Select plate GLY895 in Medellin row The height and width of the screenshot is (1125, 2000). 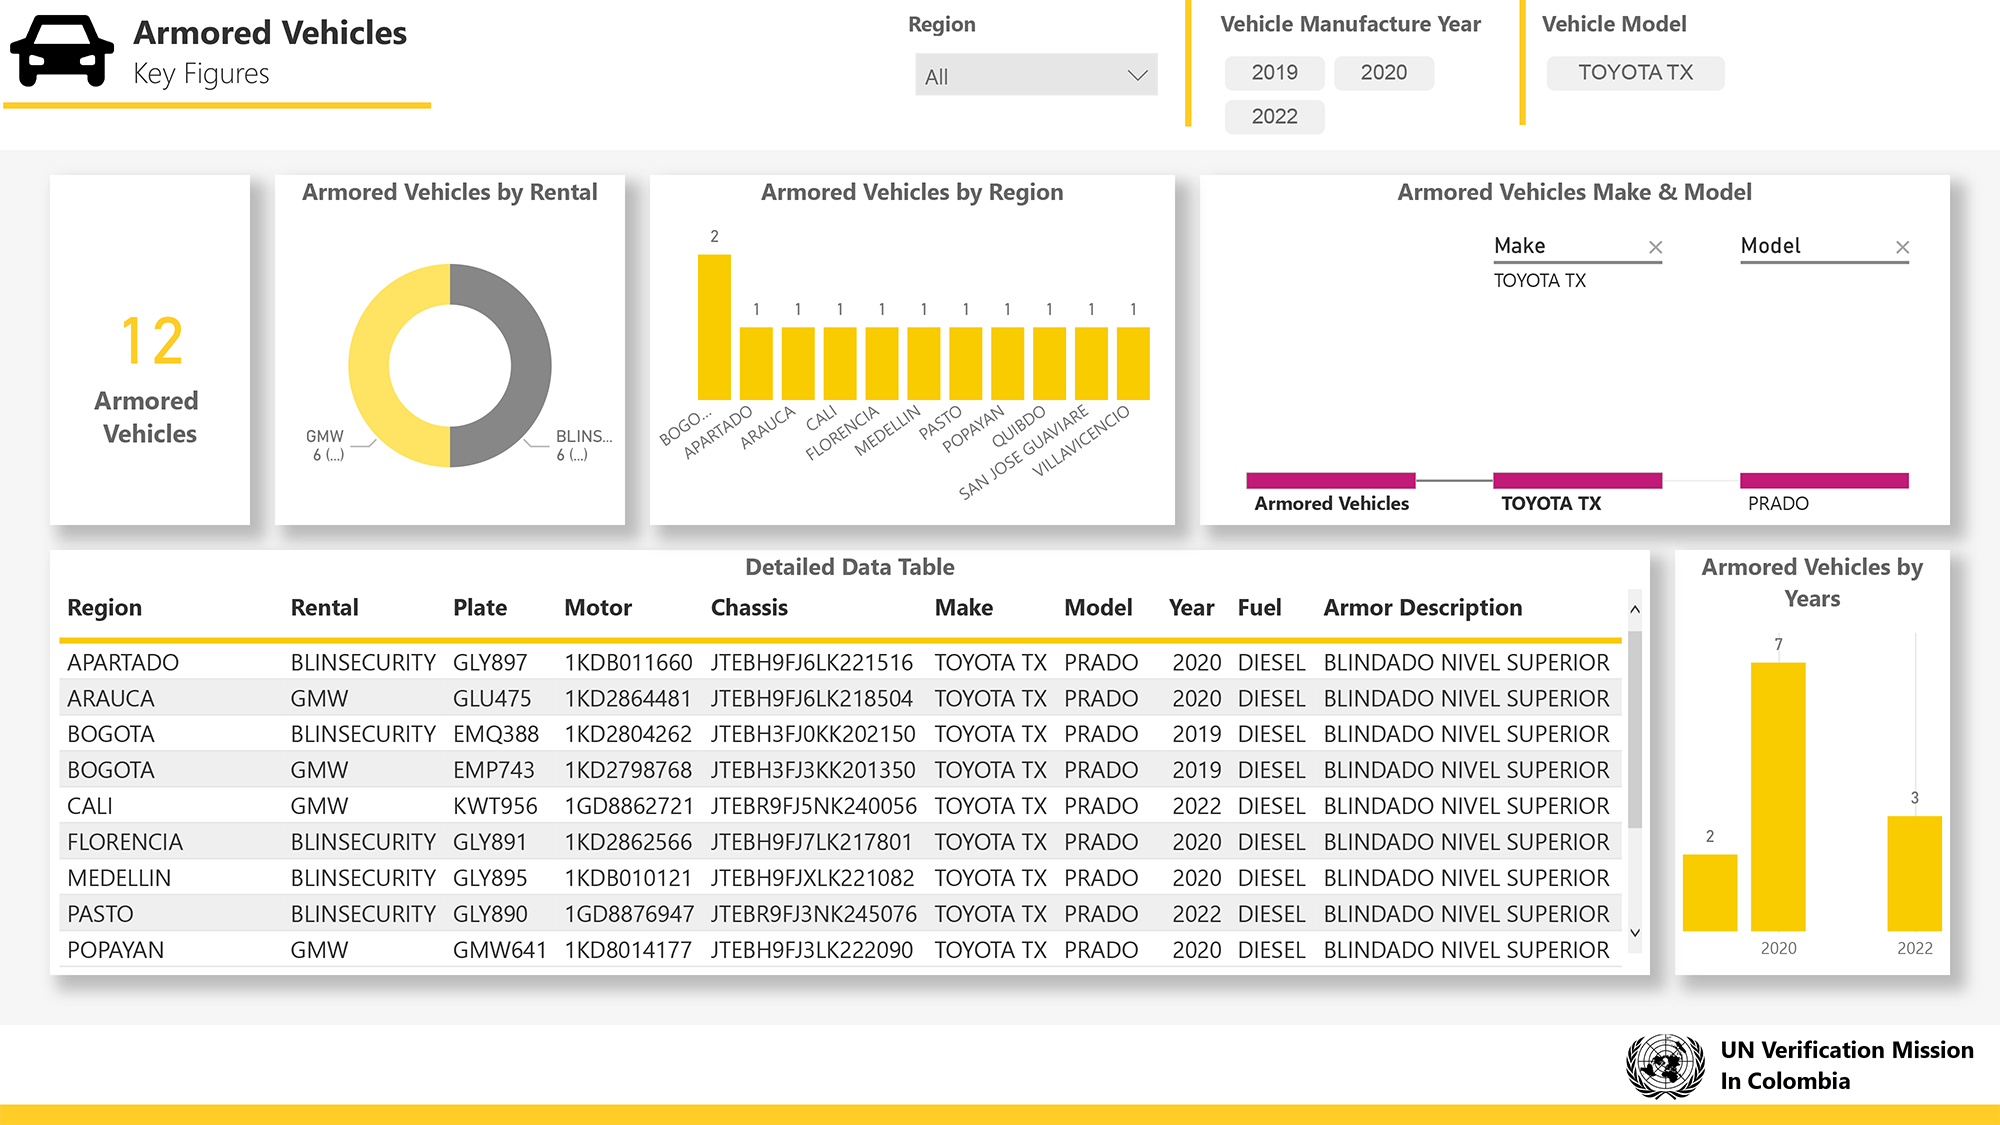pos(490,879)
